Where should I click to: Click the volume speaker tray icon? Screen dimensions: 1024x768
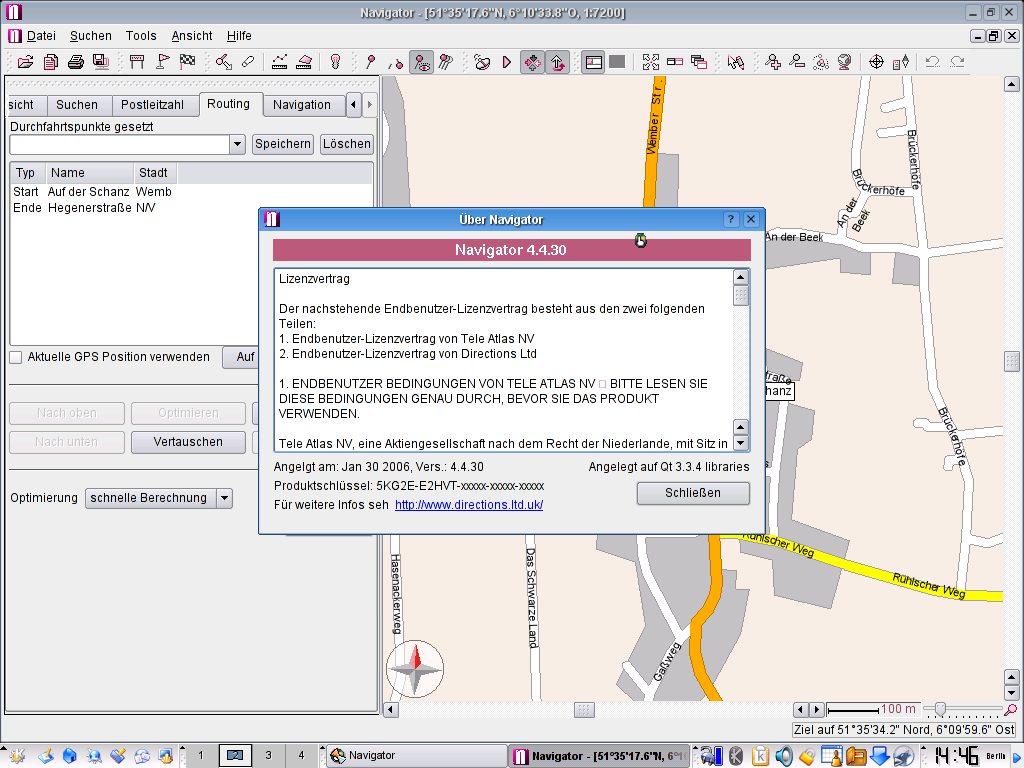(784, 756)
